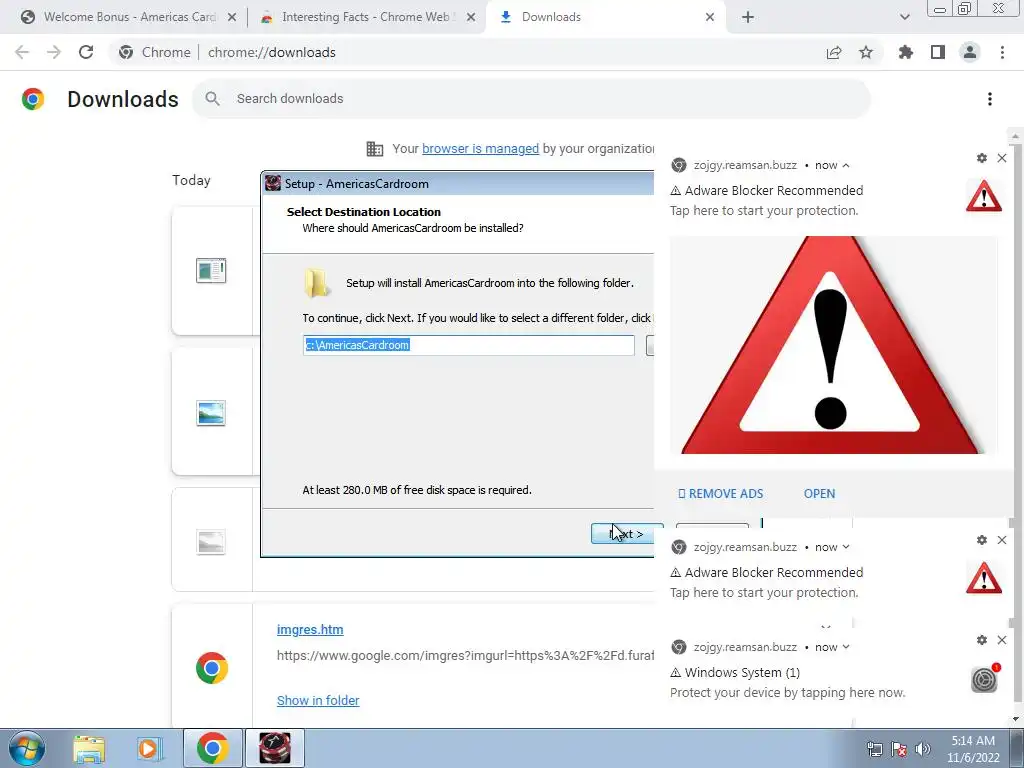
Task: Click the Today date heading
Action: coord(191,180)
